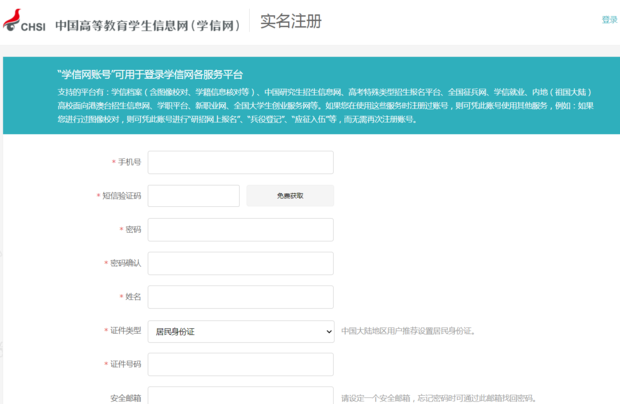This screenshot has width=620, height=404.
Task: Click the 安全邮箱 field label
Action: click(x=125, y=398)
